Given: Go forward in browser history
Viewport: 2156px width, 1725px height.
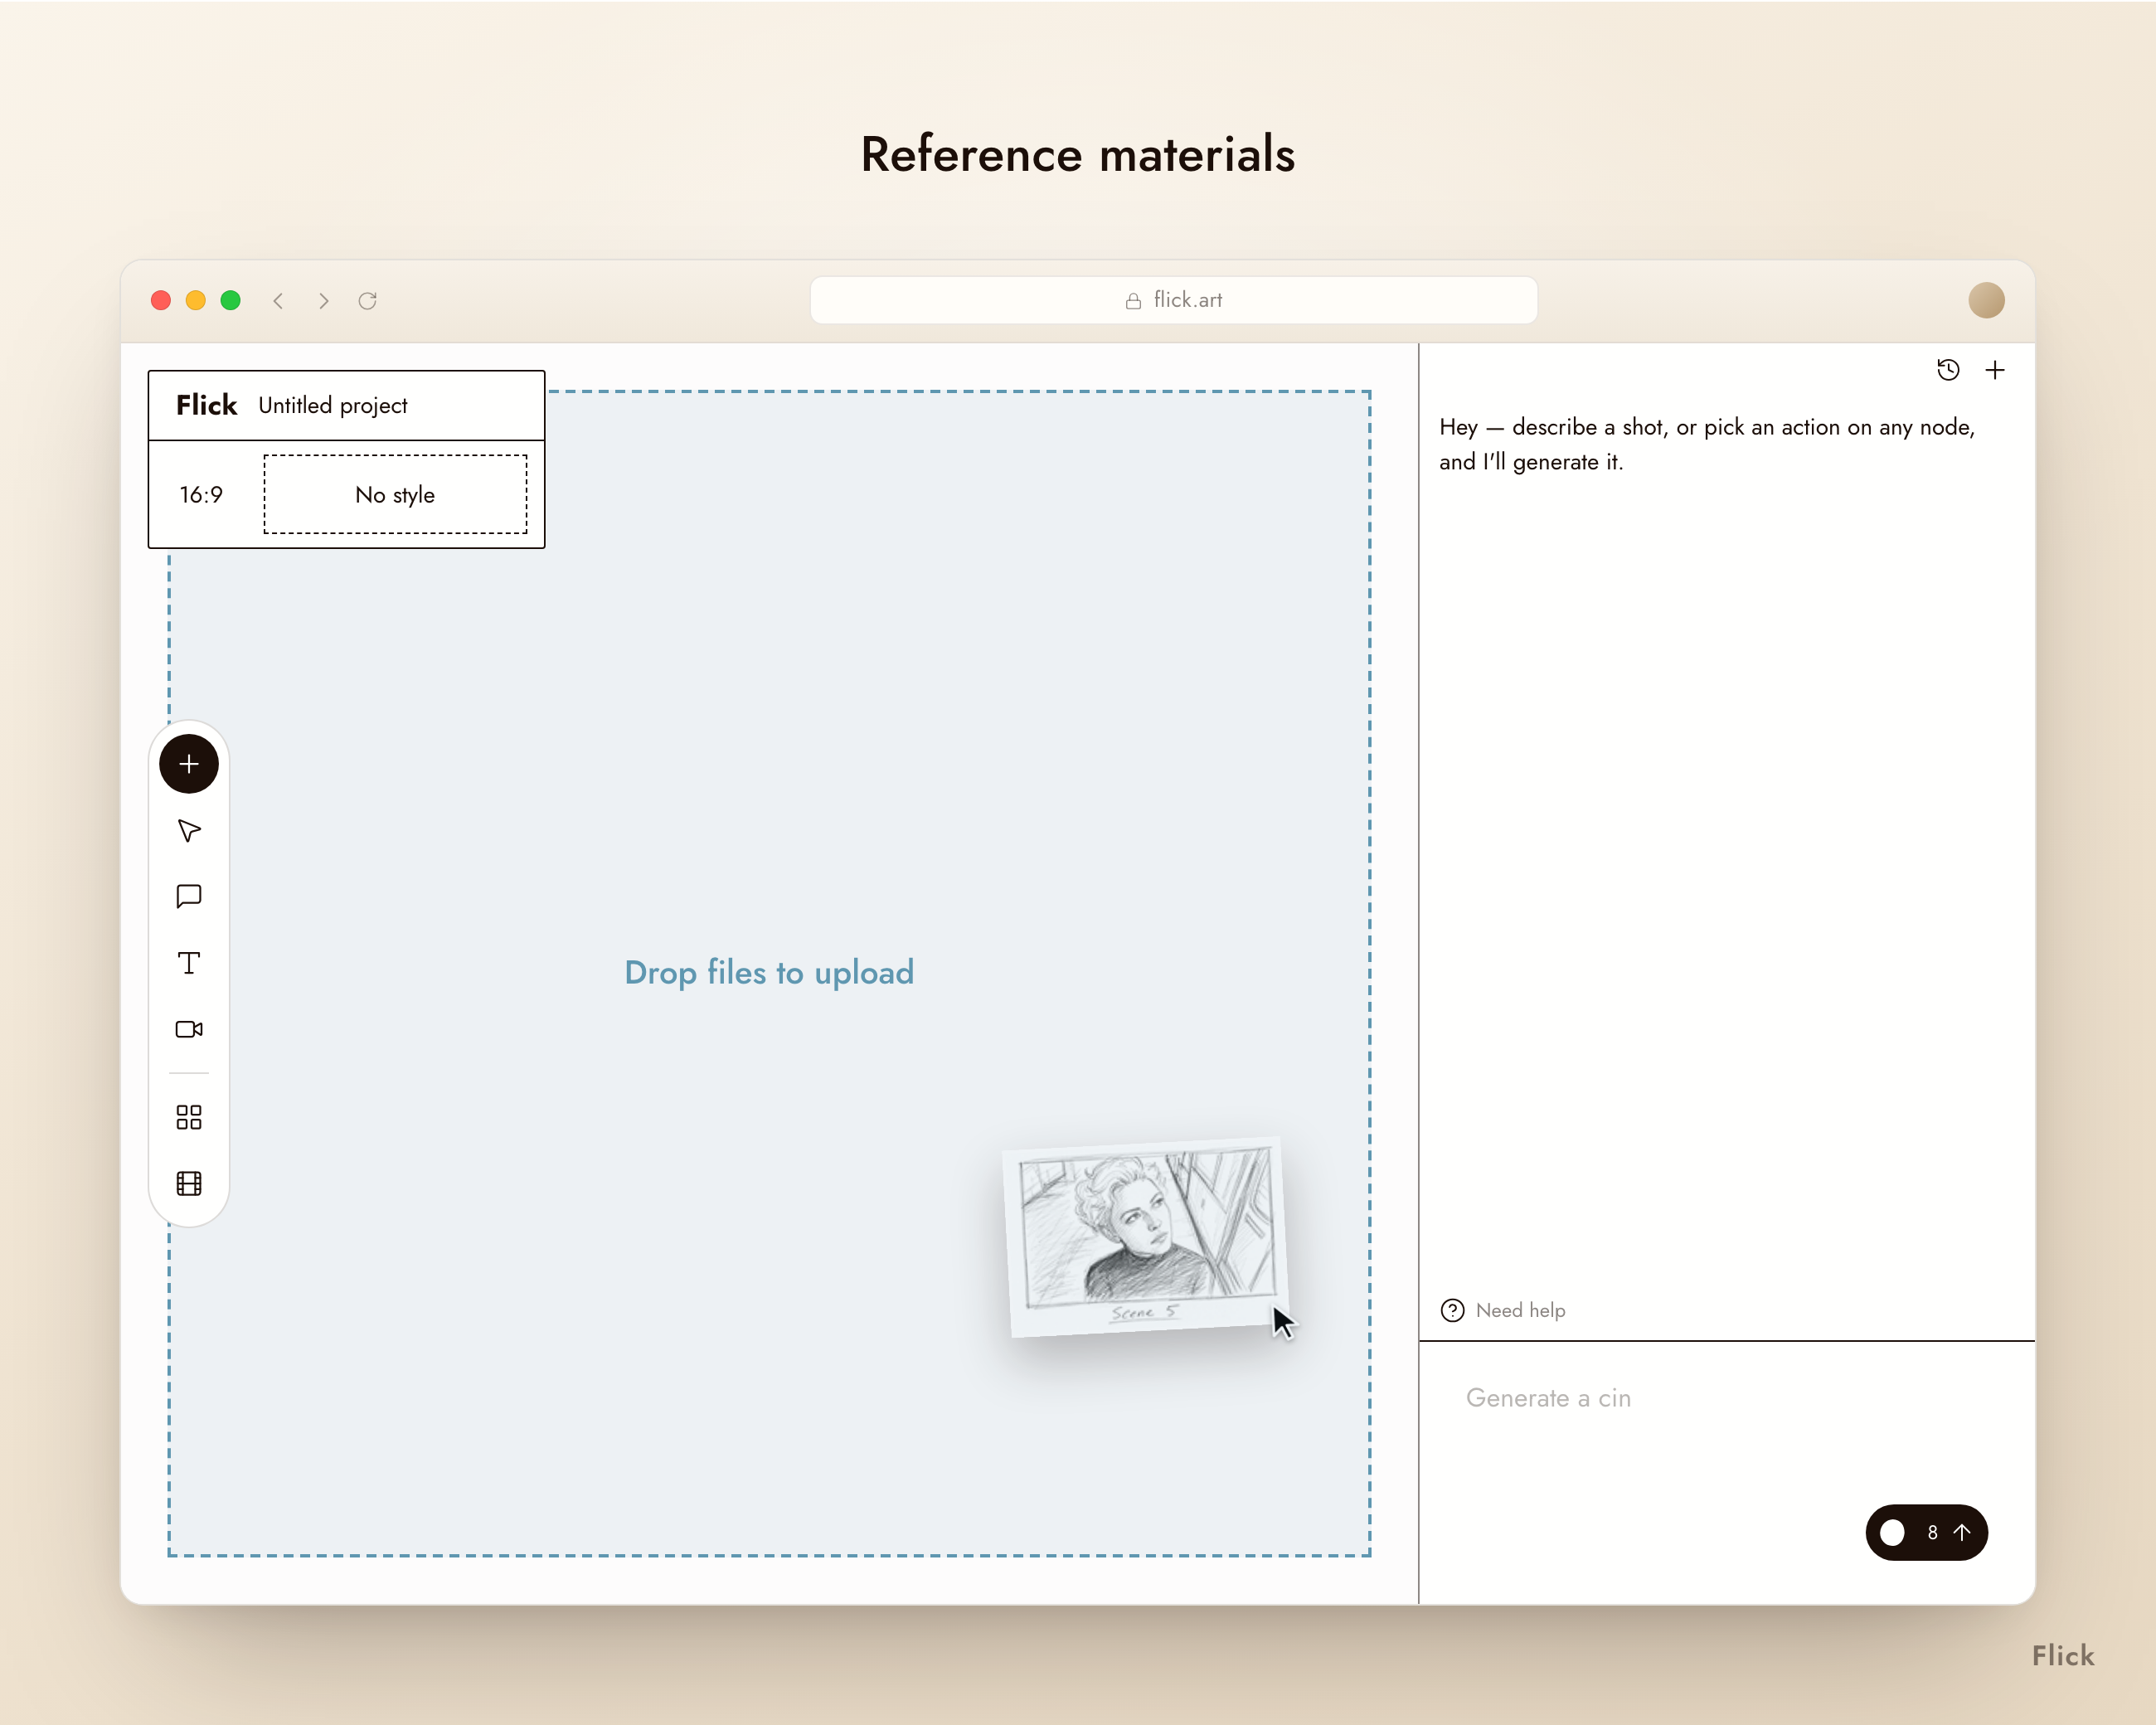Looking at the screenshot, I should pyautogui.click(x=323, y=300).
